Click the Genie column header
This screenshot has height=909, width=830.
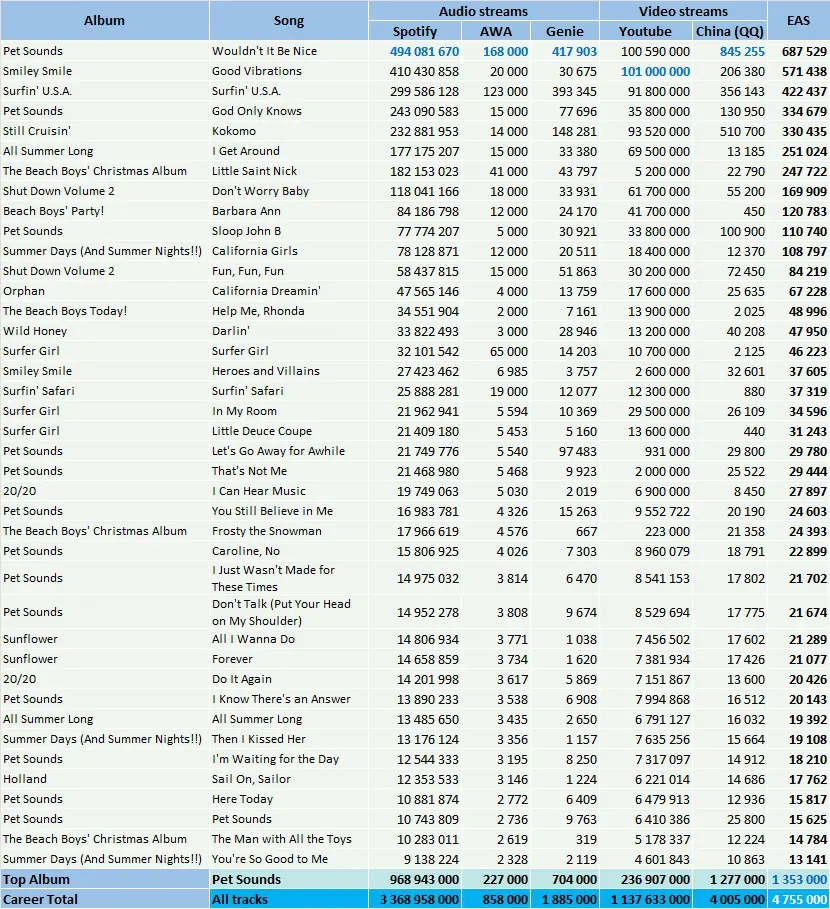[565, 31]
